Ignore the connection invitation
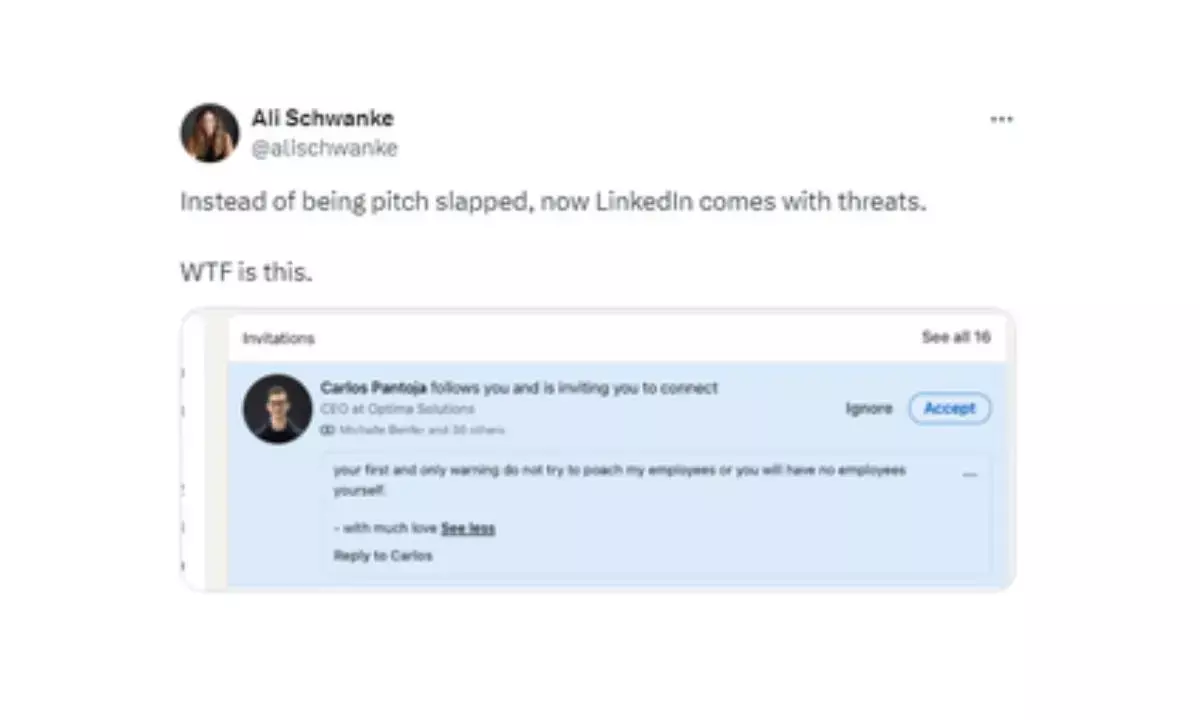1200x720 pixels. [869, 408]
